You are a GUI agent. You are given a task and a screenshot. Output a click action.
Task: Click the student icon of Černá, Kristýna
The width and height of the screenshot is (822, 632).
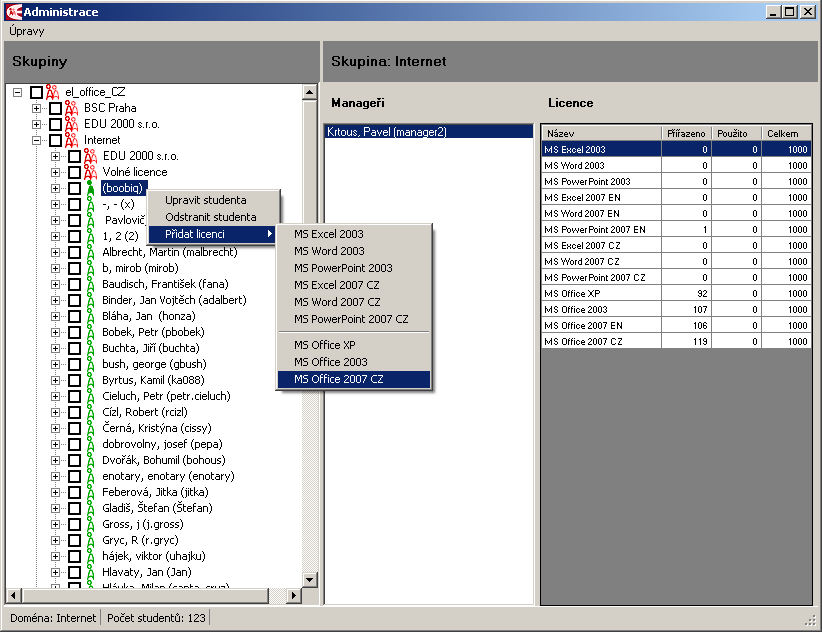(90, 429)
